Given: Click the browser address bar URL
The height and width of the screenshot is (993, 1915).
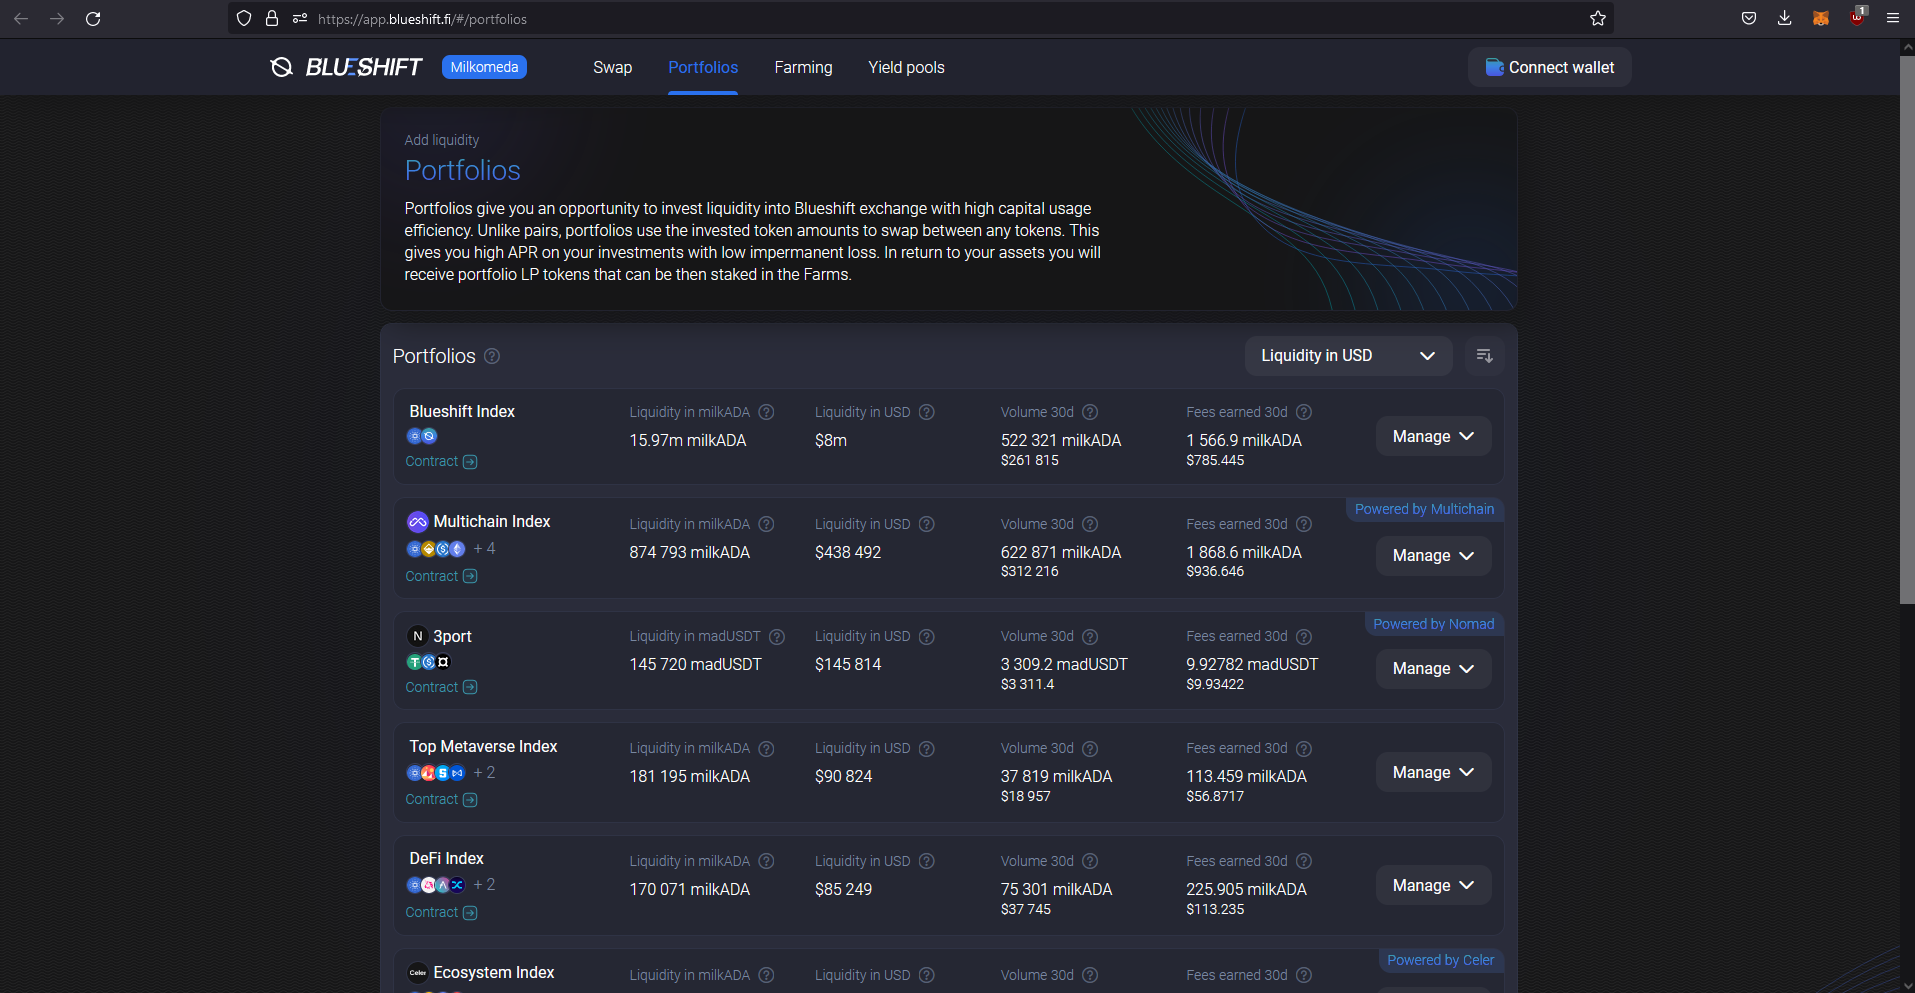Looking at the screenshot, I should (x=422, y=19).
